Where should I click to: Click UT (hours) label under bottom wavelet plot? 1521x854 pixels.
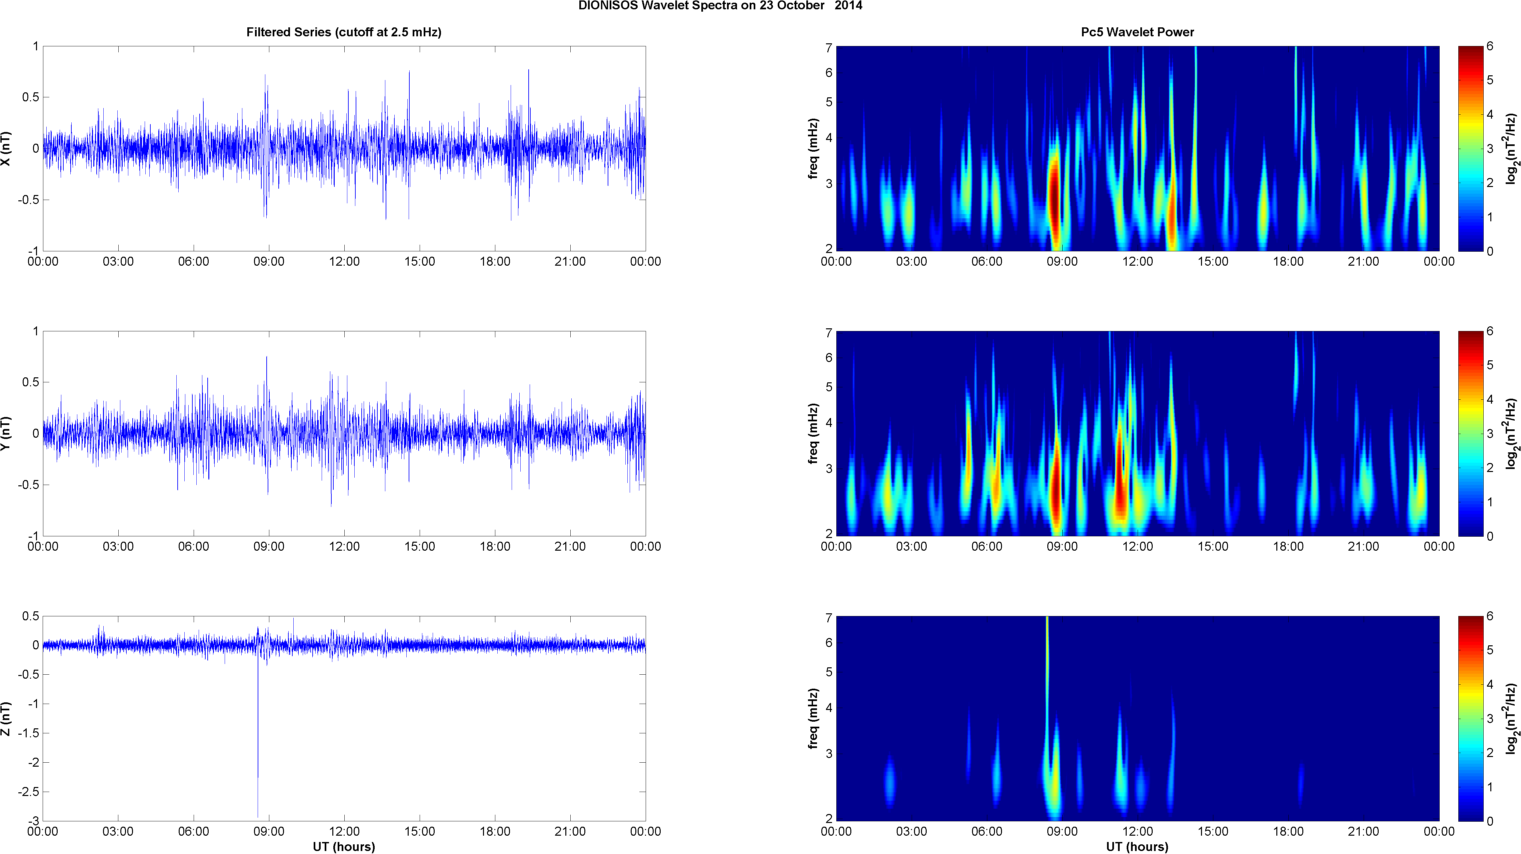1137,847
